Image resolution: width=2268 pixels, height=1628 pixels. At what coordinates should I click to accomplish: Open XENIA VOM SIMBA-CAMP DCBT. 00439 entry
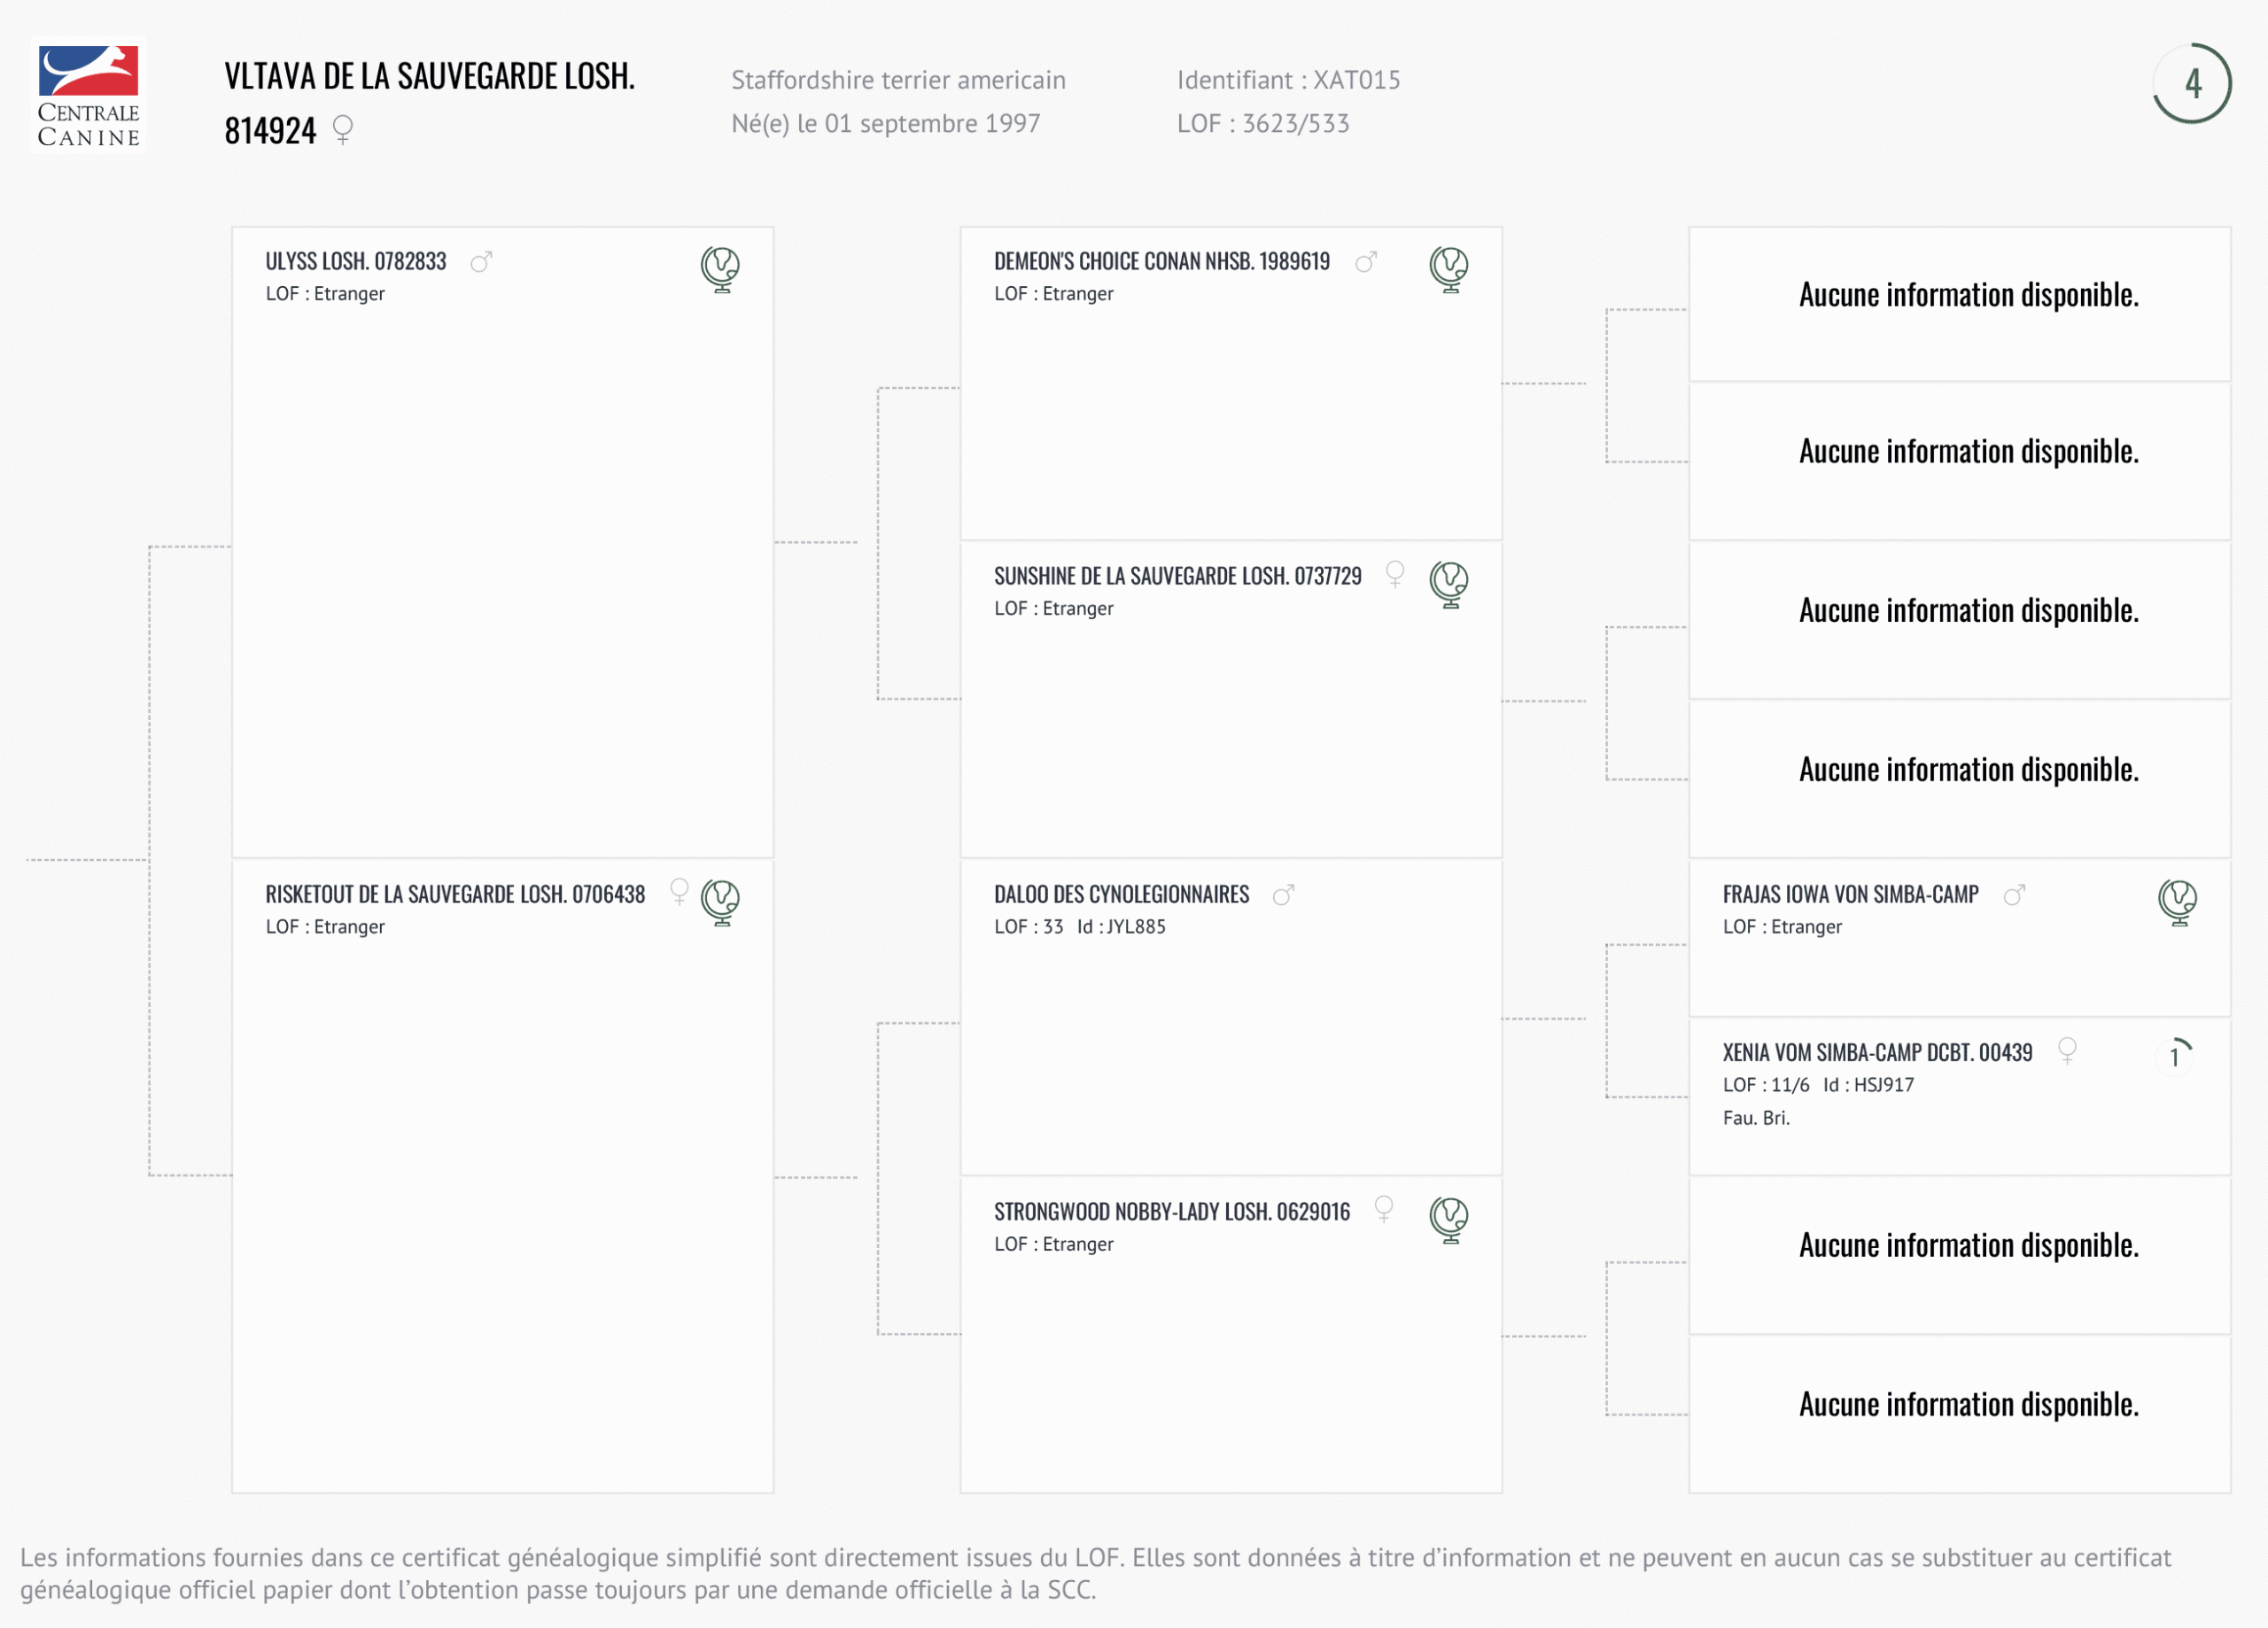click(1877, 1053)
